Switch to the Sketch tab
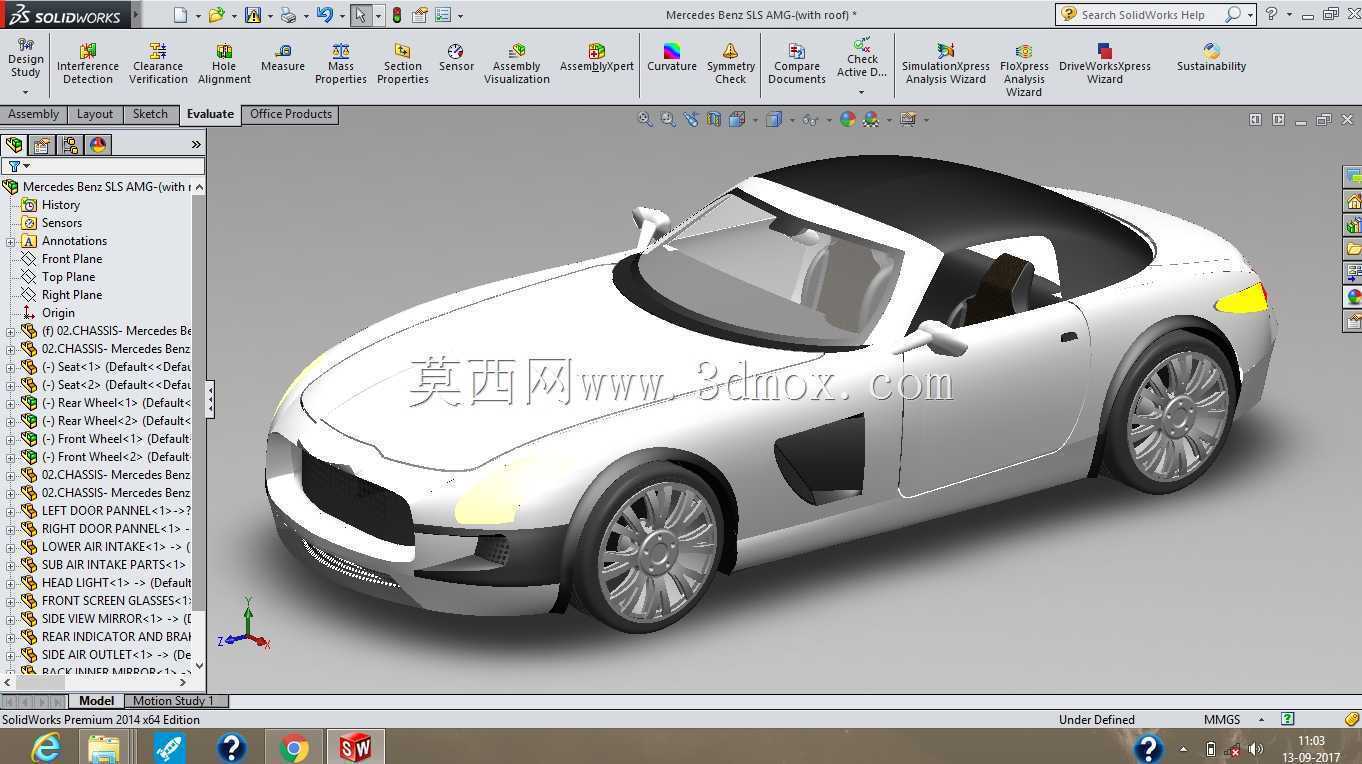 click(151, 114)
